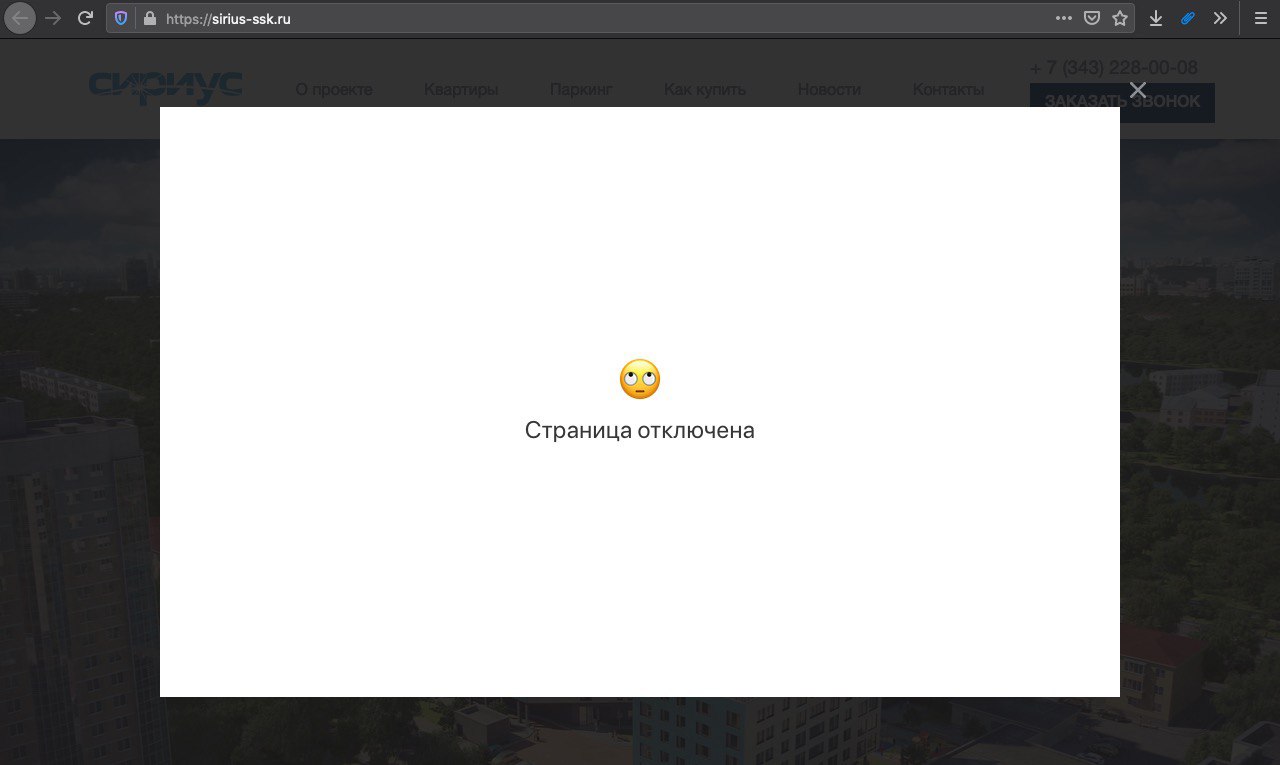Click the padlock site security icon
The image size is (1280, 765).
tap(150, 18)
